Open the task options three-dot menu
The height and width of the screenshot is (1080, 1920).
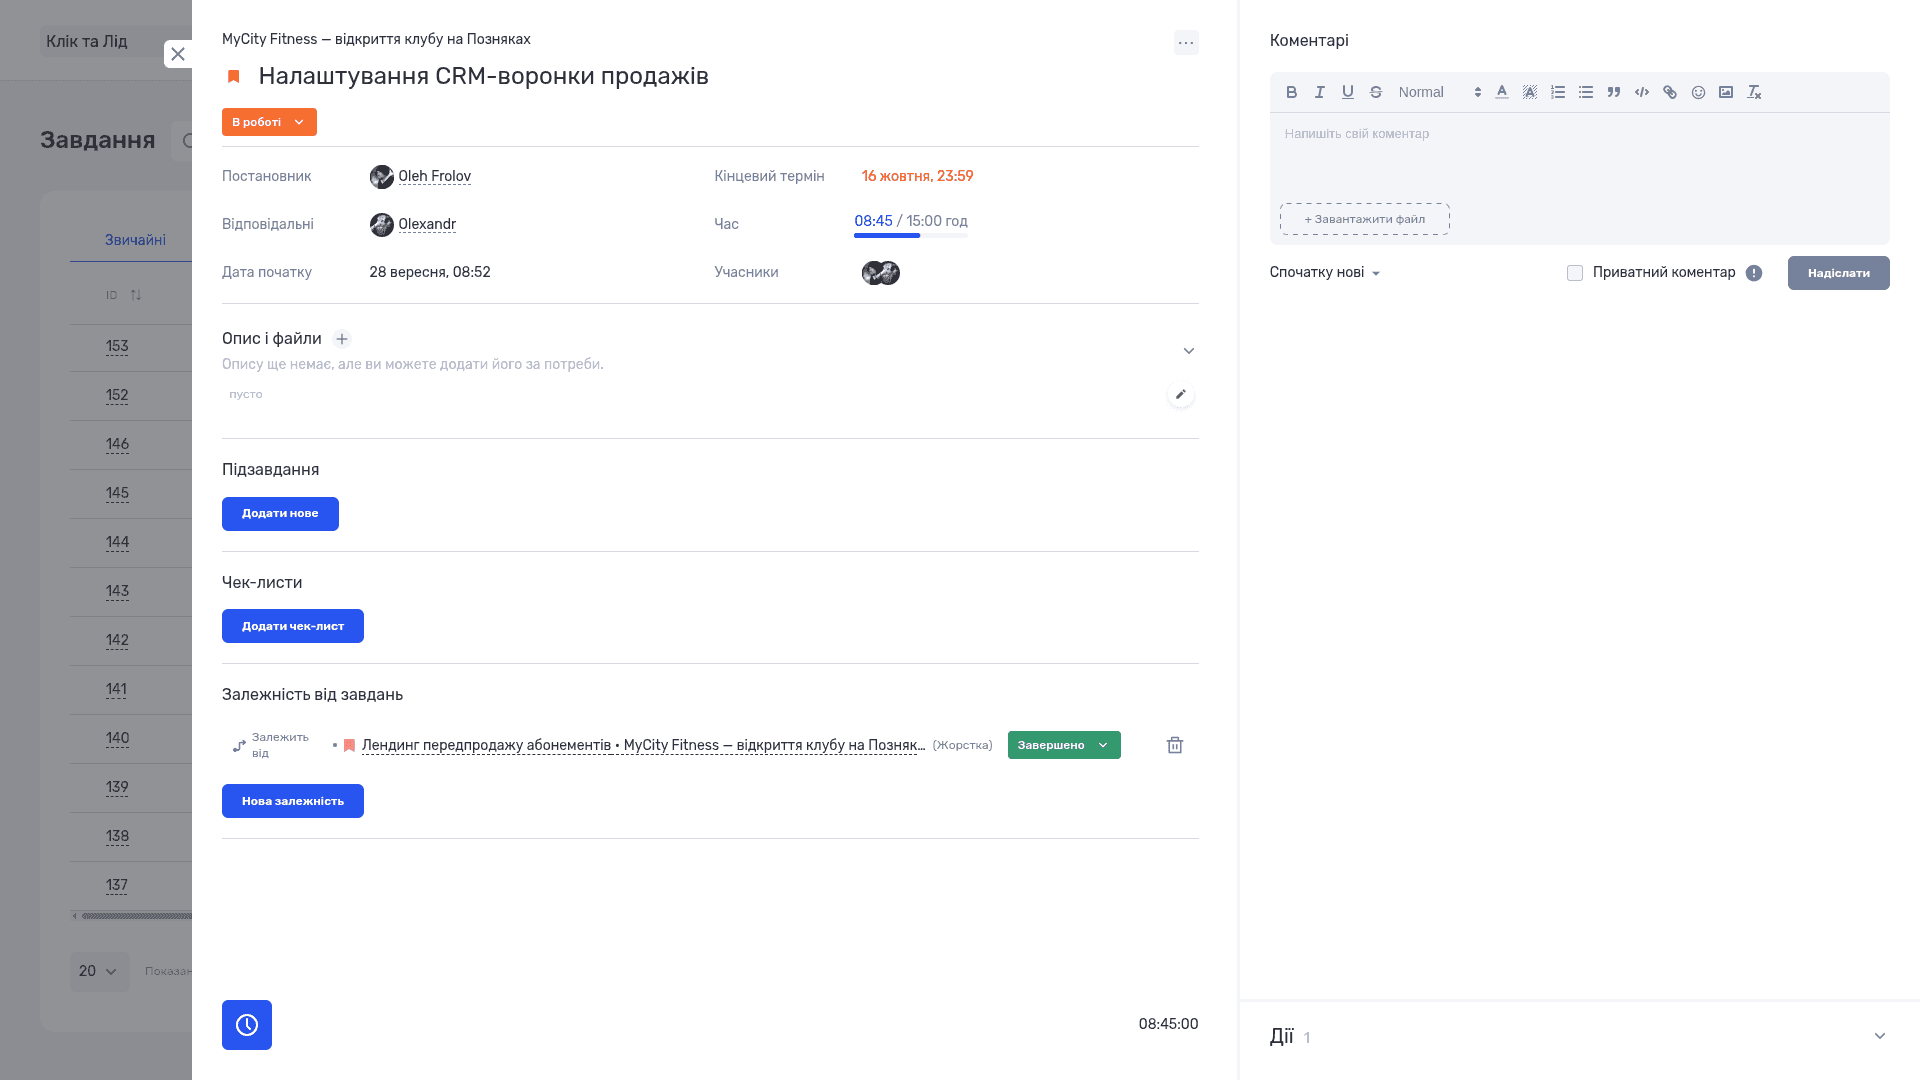tap(1186, 42)
